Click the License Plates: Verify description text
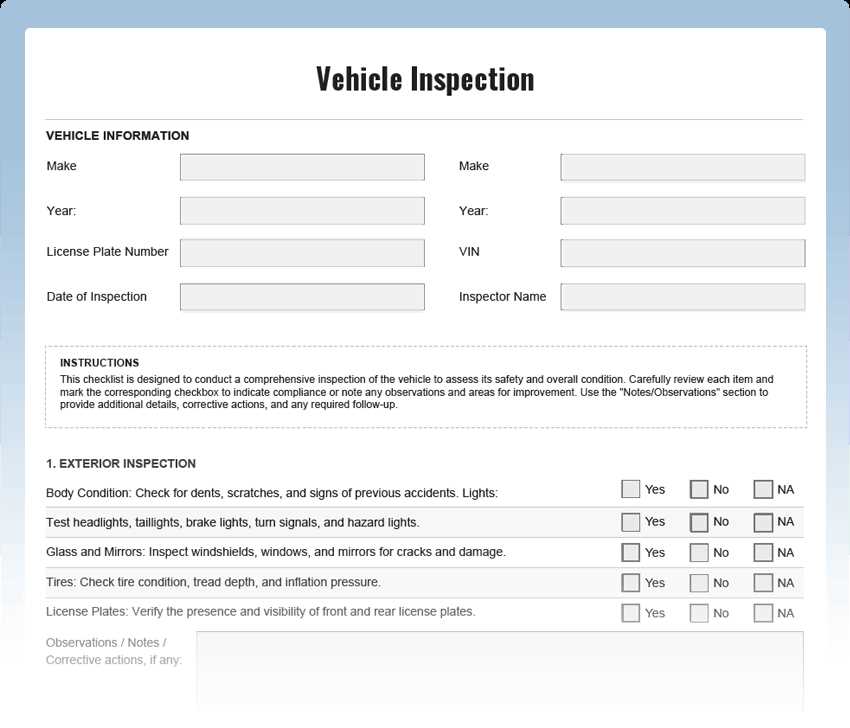The height and width of the screenshot is (728, 850). click(x=261, y=611)
